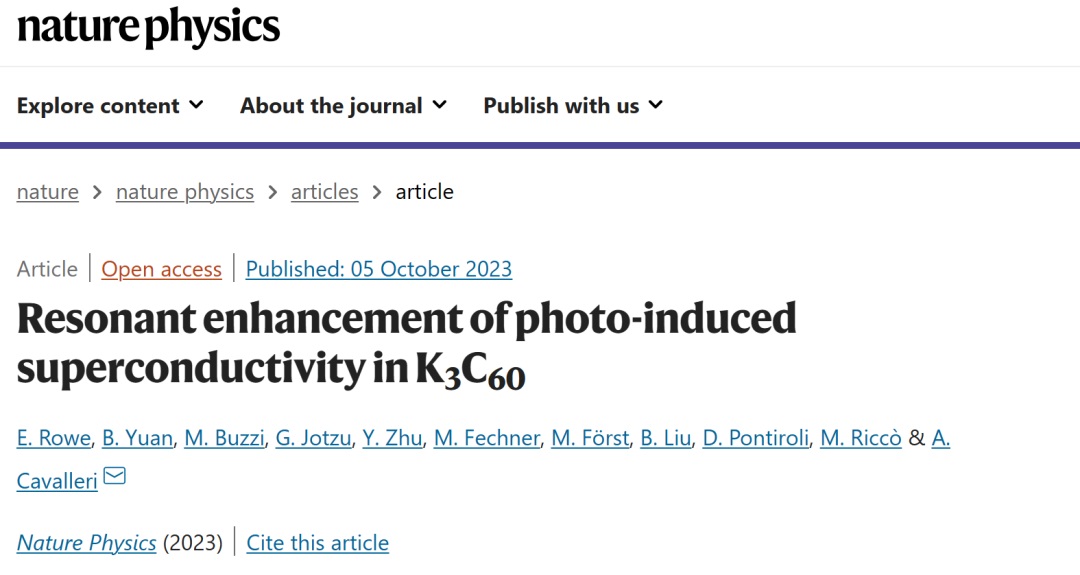The height and width of the screenshot is (575, 1080).
Task: Open the About the journal dropdown
Action: coord(343,105)
